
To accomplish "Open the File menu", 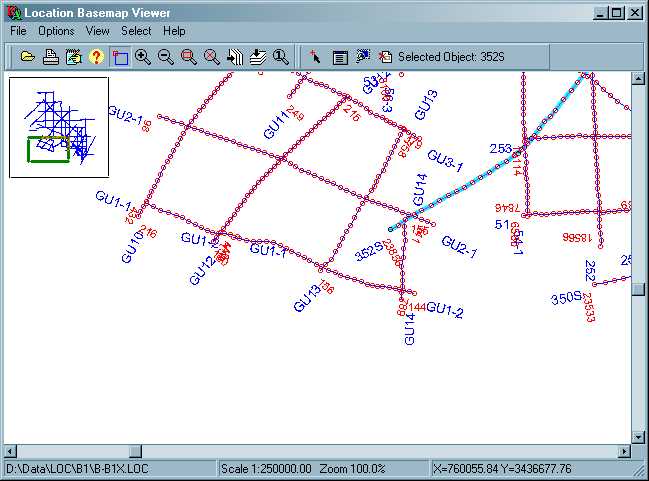I will (18, 31).
